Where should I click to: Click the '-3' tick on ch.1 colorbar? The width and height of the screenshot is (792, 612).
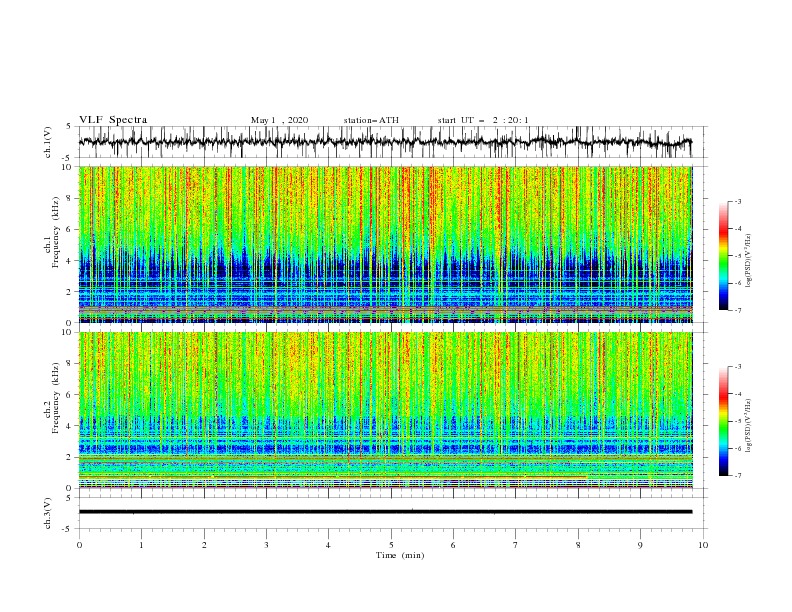737,201
